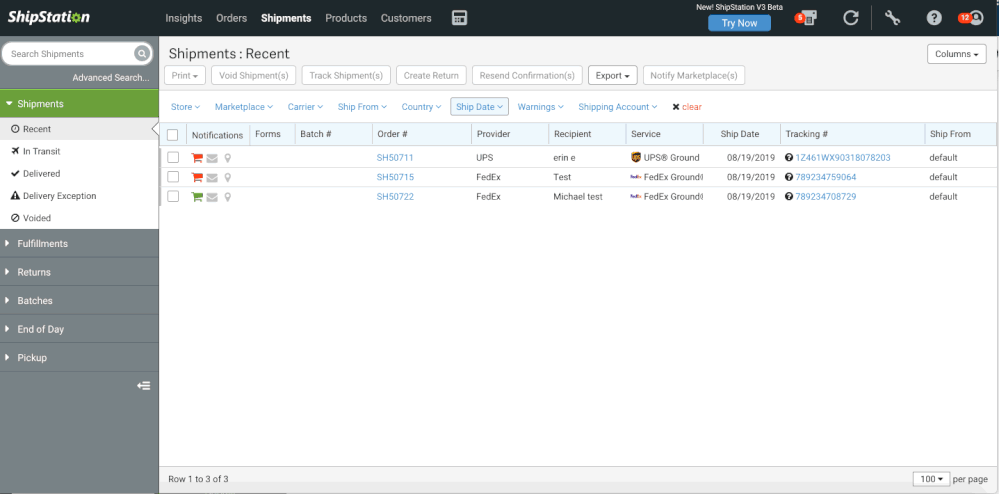Open the user account icon with 12 badge

[972, 18]
